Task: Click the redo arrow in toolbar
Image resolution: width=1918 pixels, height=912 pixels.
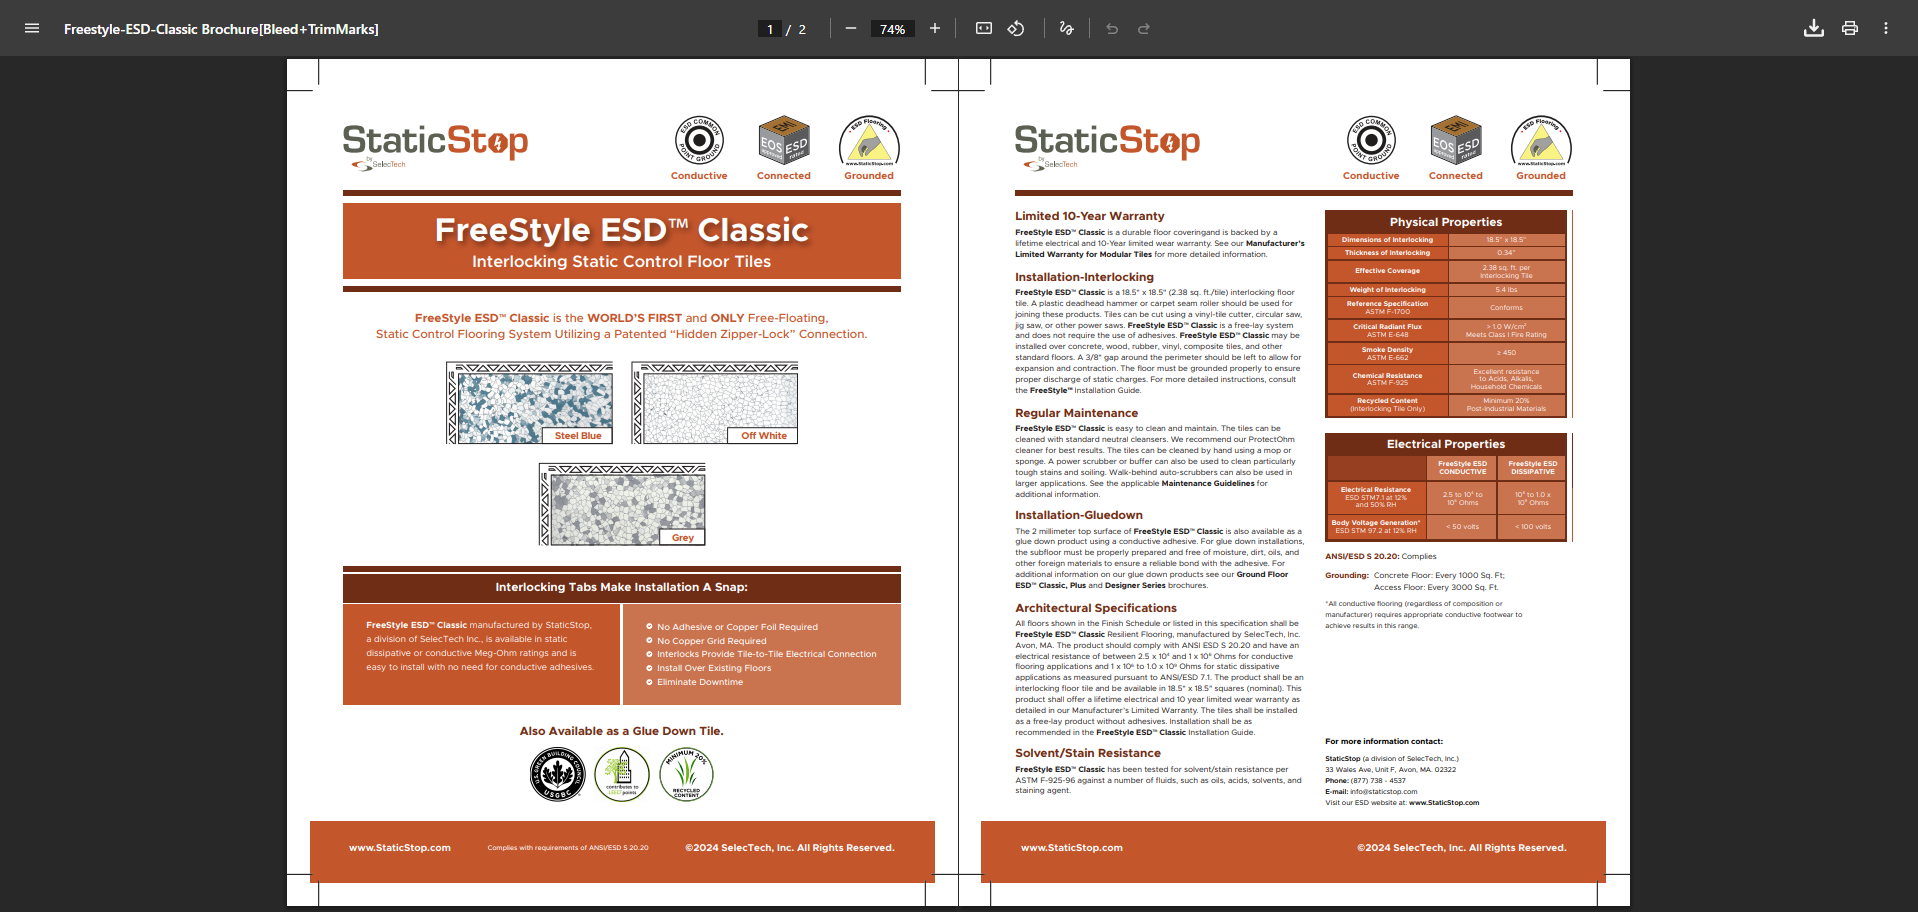Action: [1144, 28]
